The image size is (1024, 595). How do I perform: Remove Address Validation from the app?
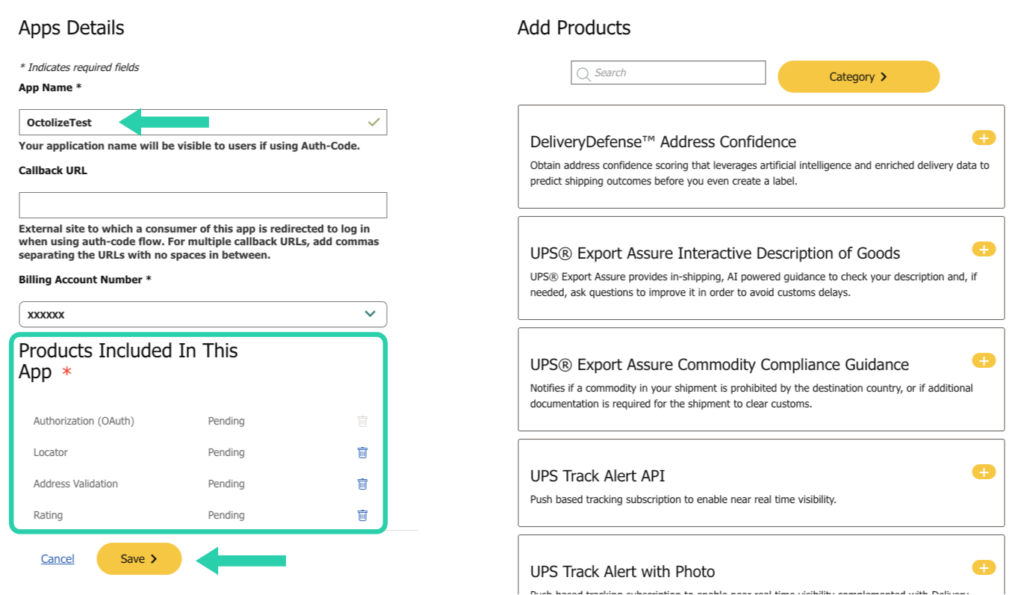pos(362,484)
